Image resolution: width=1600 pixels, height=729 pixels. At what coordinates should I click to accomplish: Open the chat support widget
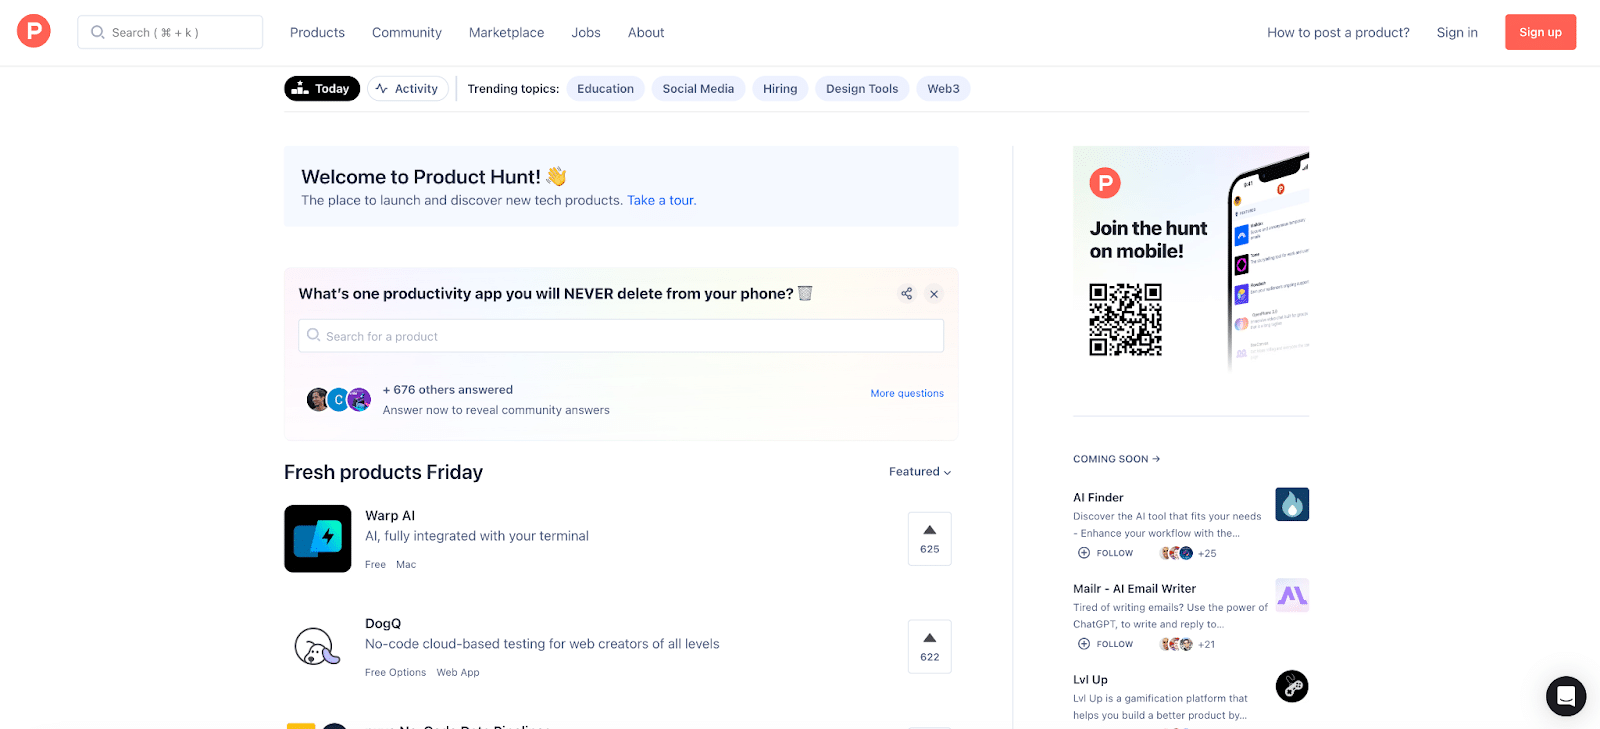point(1566,696)
